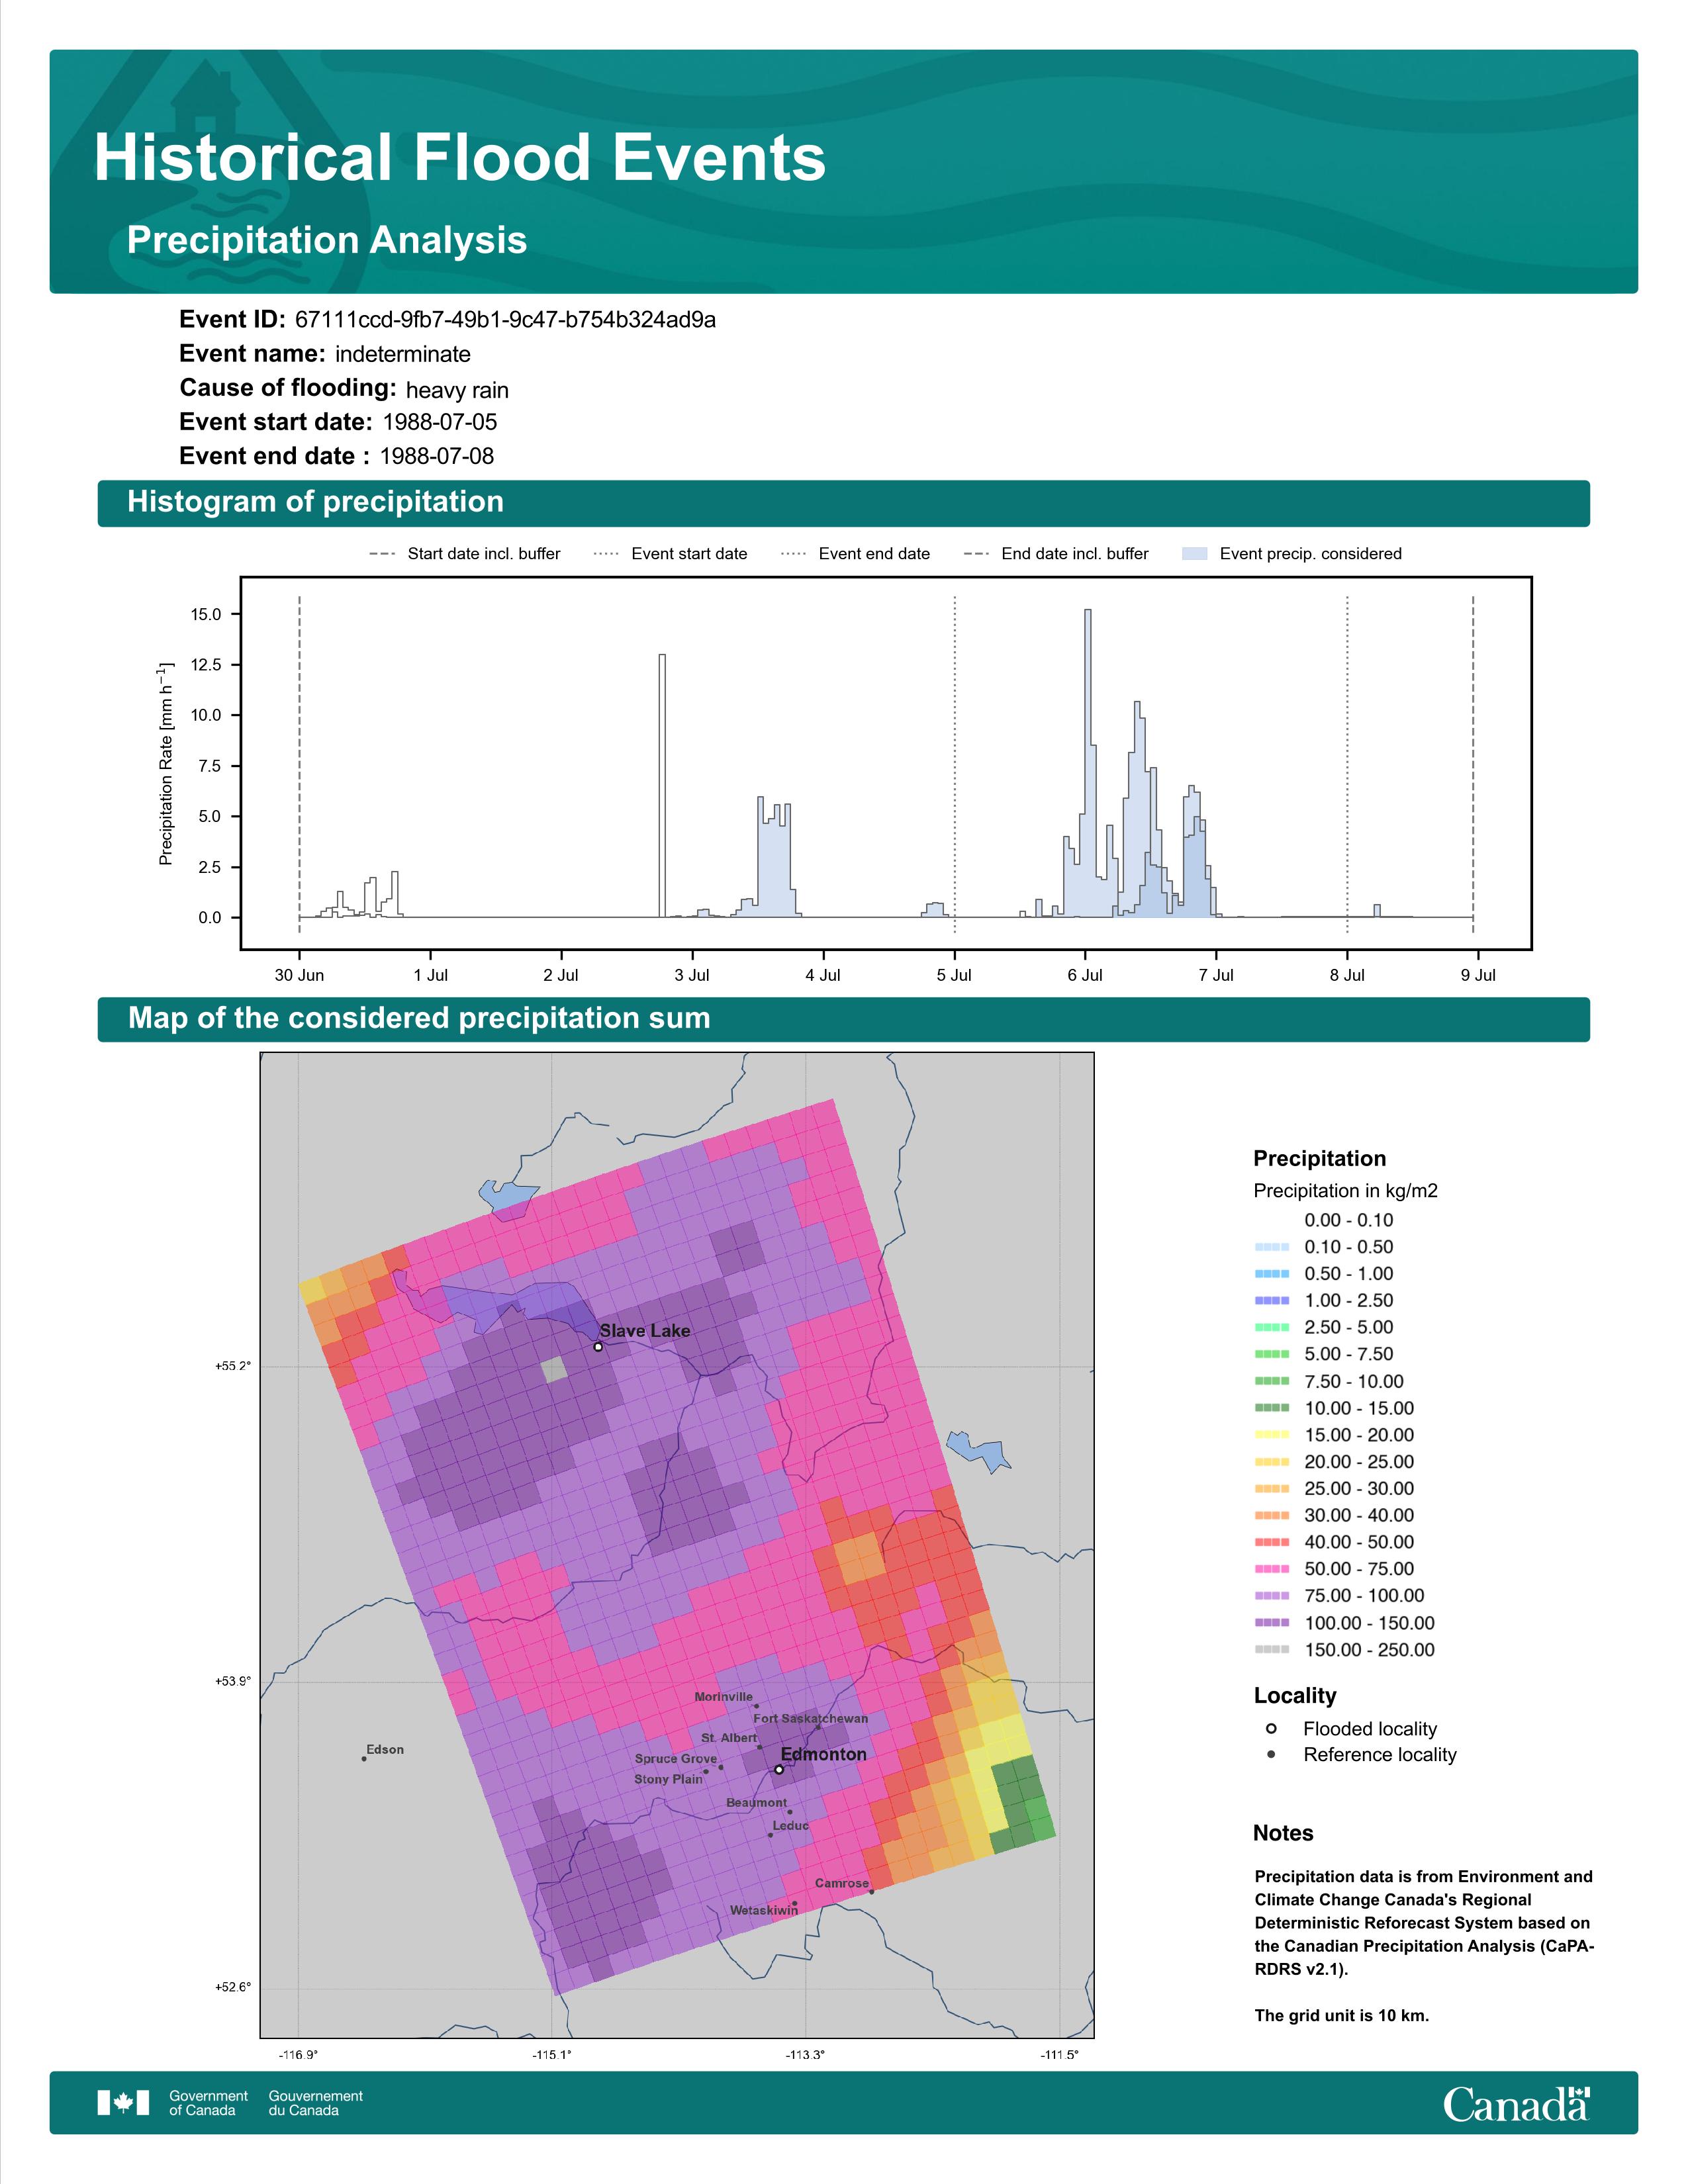Click the 'End date incl. buffer' legend entry

[1056, 554]
